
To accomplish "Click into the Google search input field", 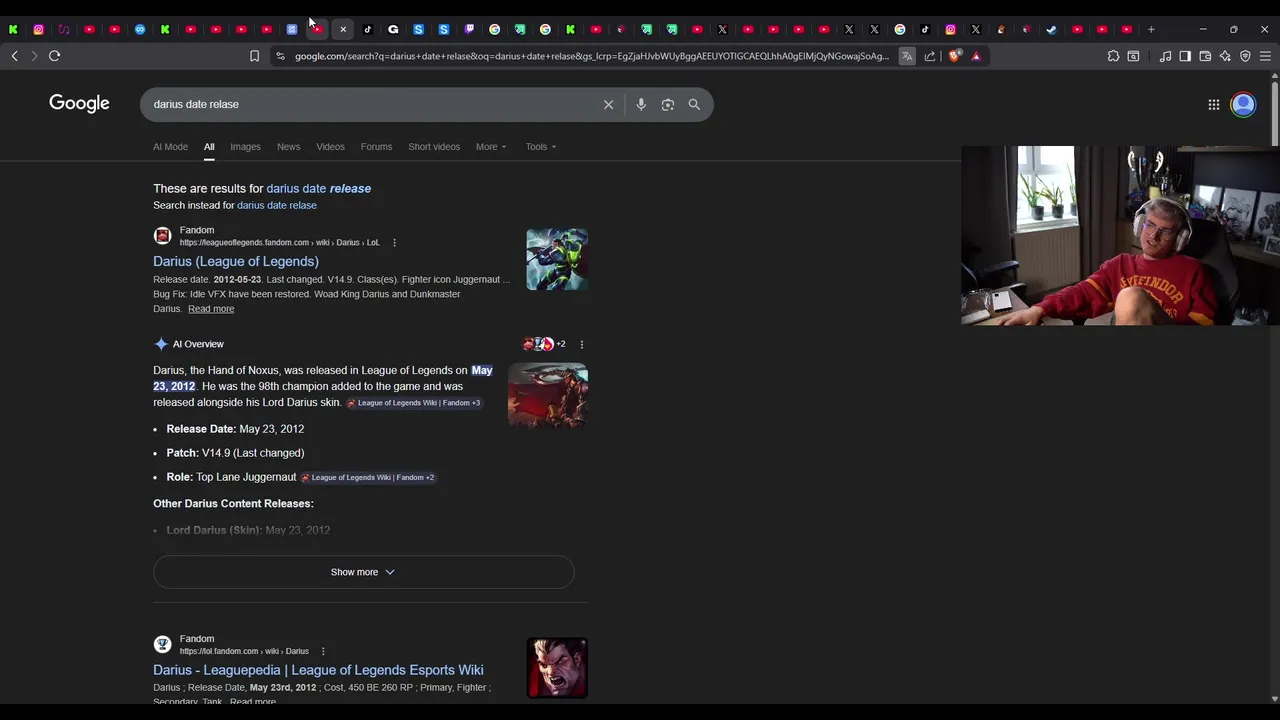I will (370, 104).
